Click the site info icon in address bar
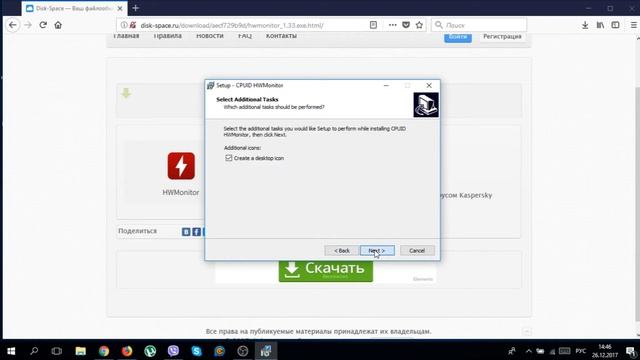640x360 pixels. pyautogui.click(x=124, y=25)
